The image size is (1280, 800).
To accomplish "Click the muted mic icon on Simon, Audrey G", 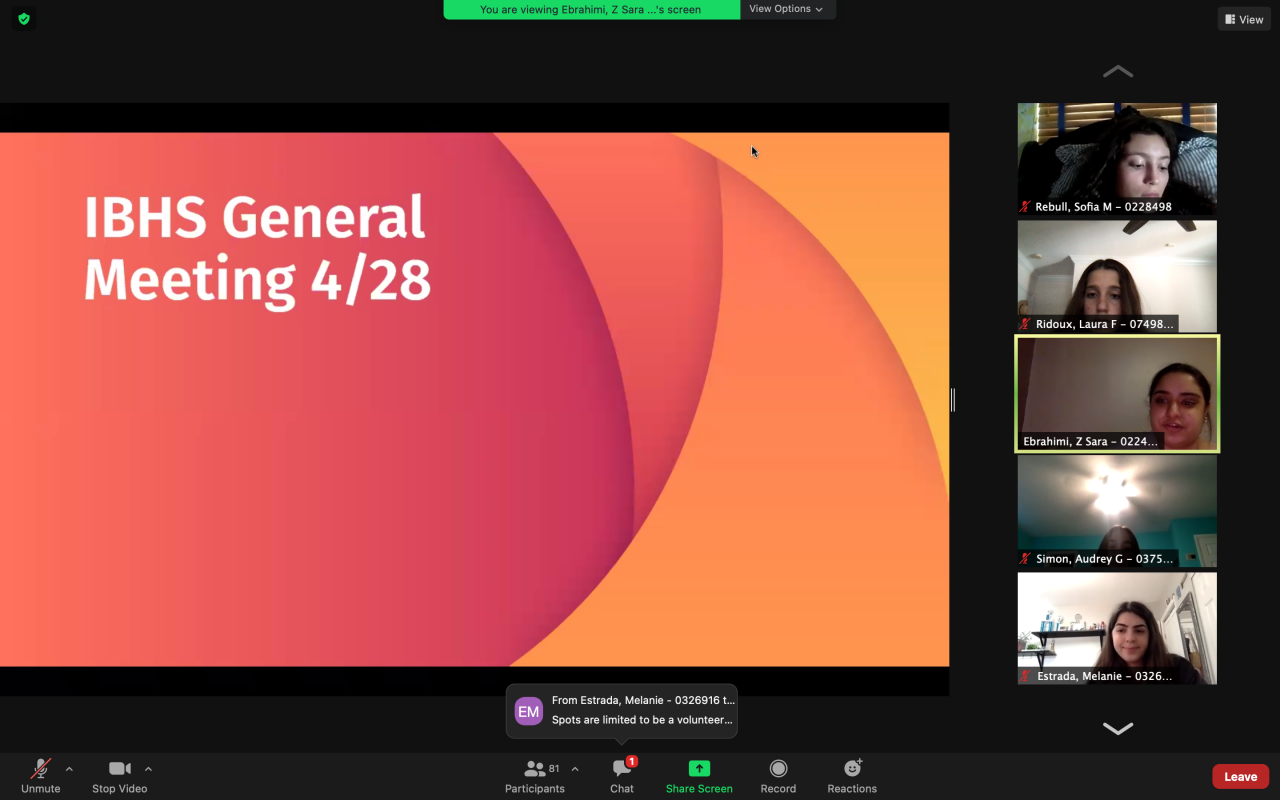I will [x=1026, y=559].
